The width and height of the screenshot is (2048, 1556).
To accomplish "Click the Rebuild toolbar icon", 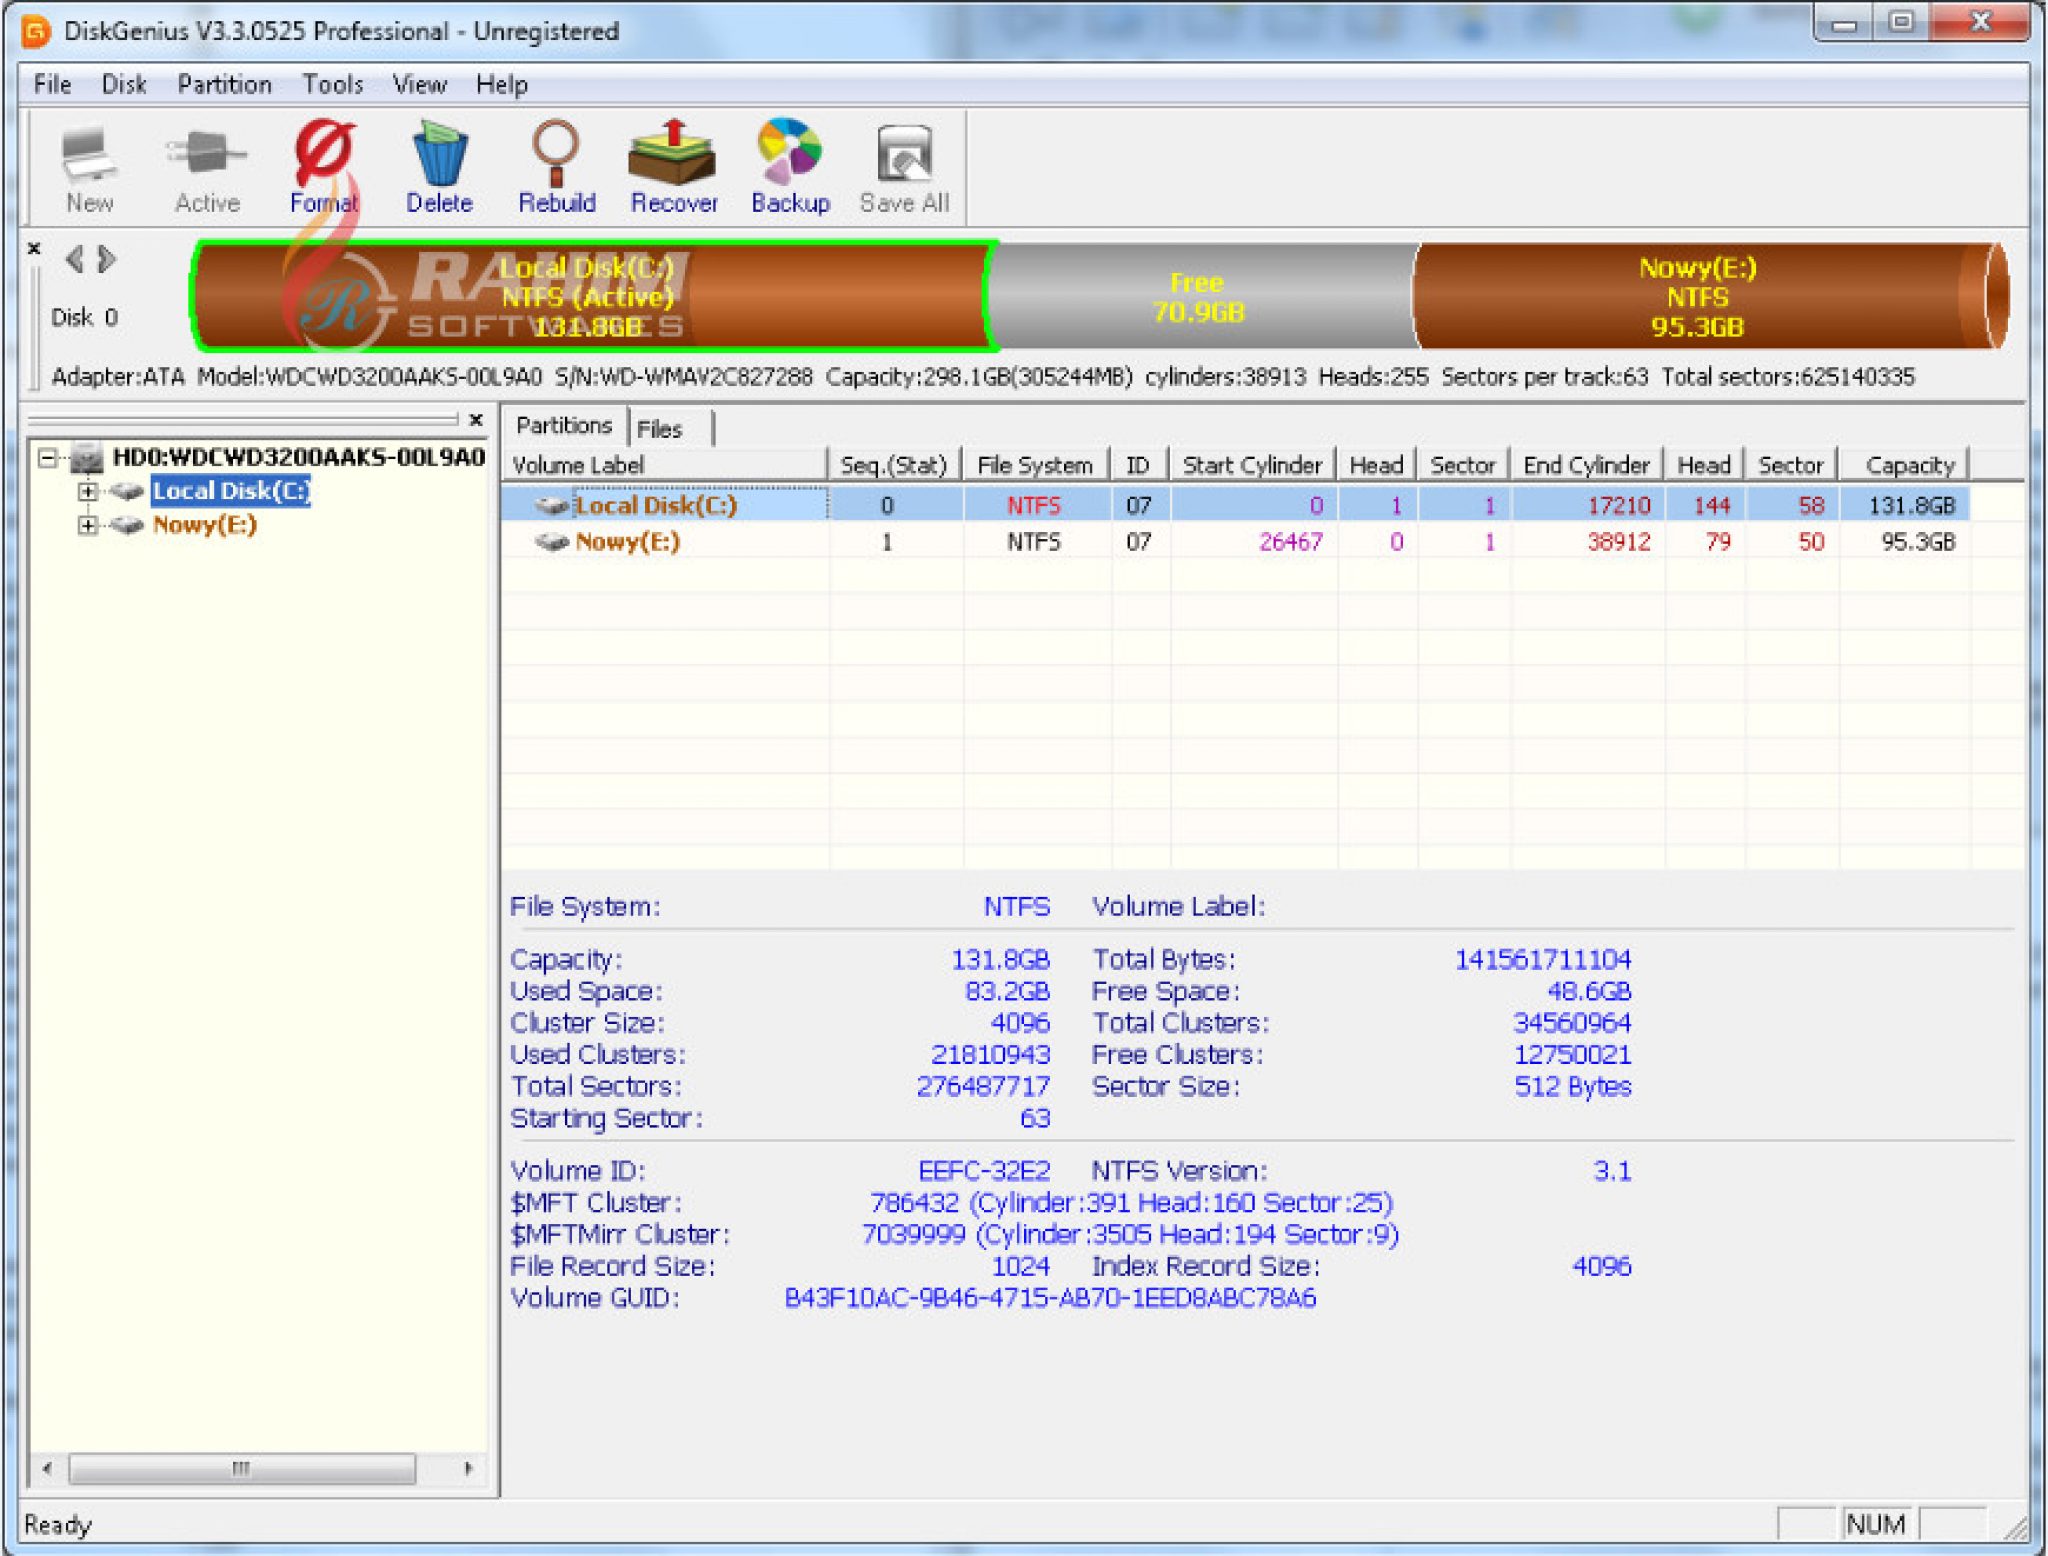I will (x=556, y=165).
